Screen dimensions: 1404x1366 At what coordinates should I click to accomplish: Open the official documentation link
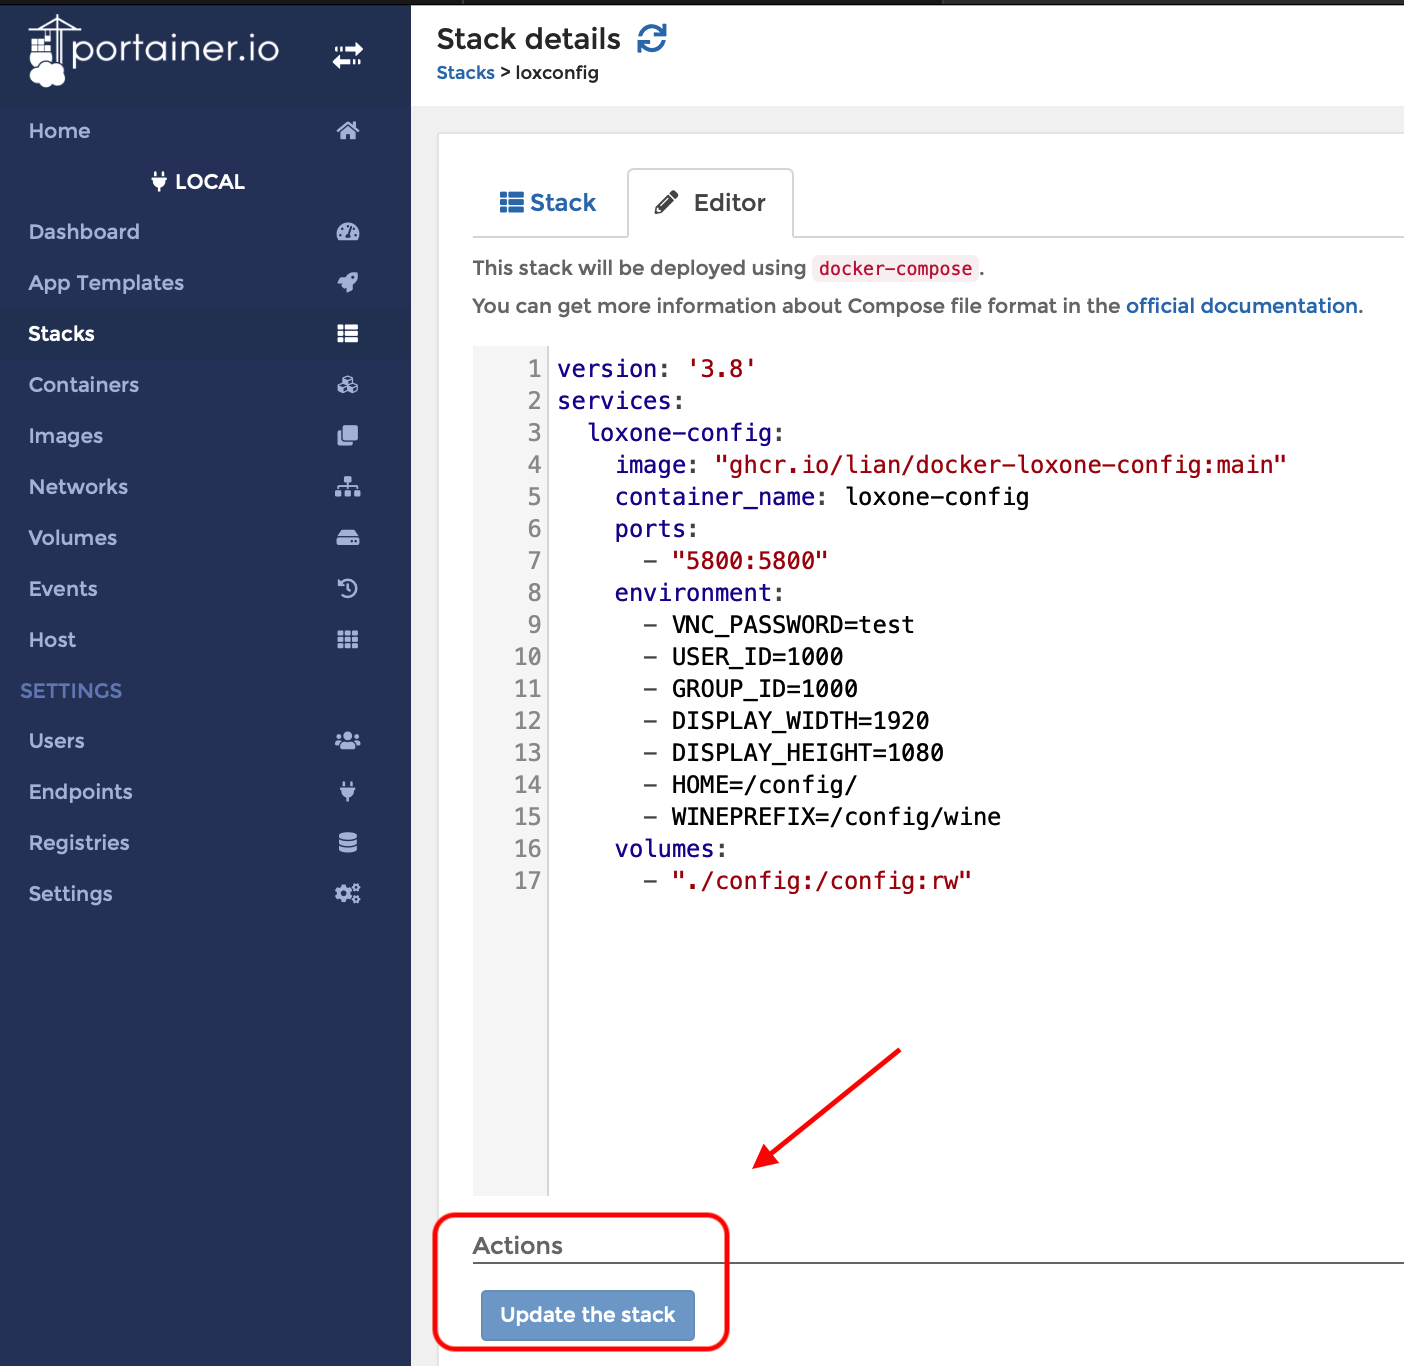1242,306
